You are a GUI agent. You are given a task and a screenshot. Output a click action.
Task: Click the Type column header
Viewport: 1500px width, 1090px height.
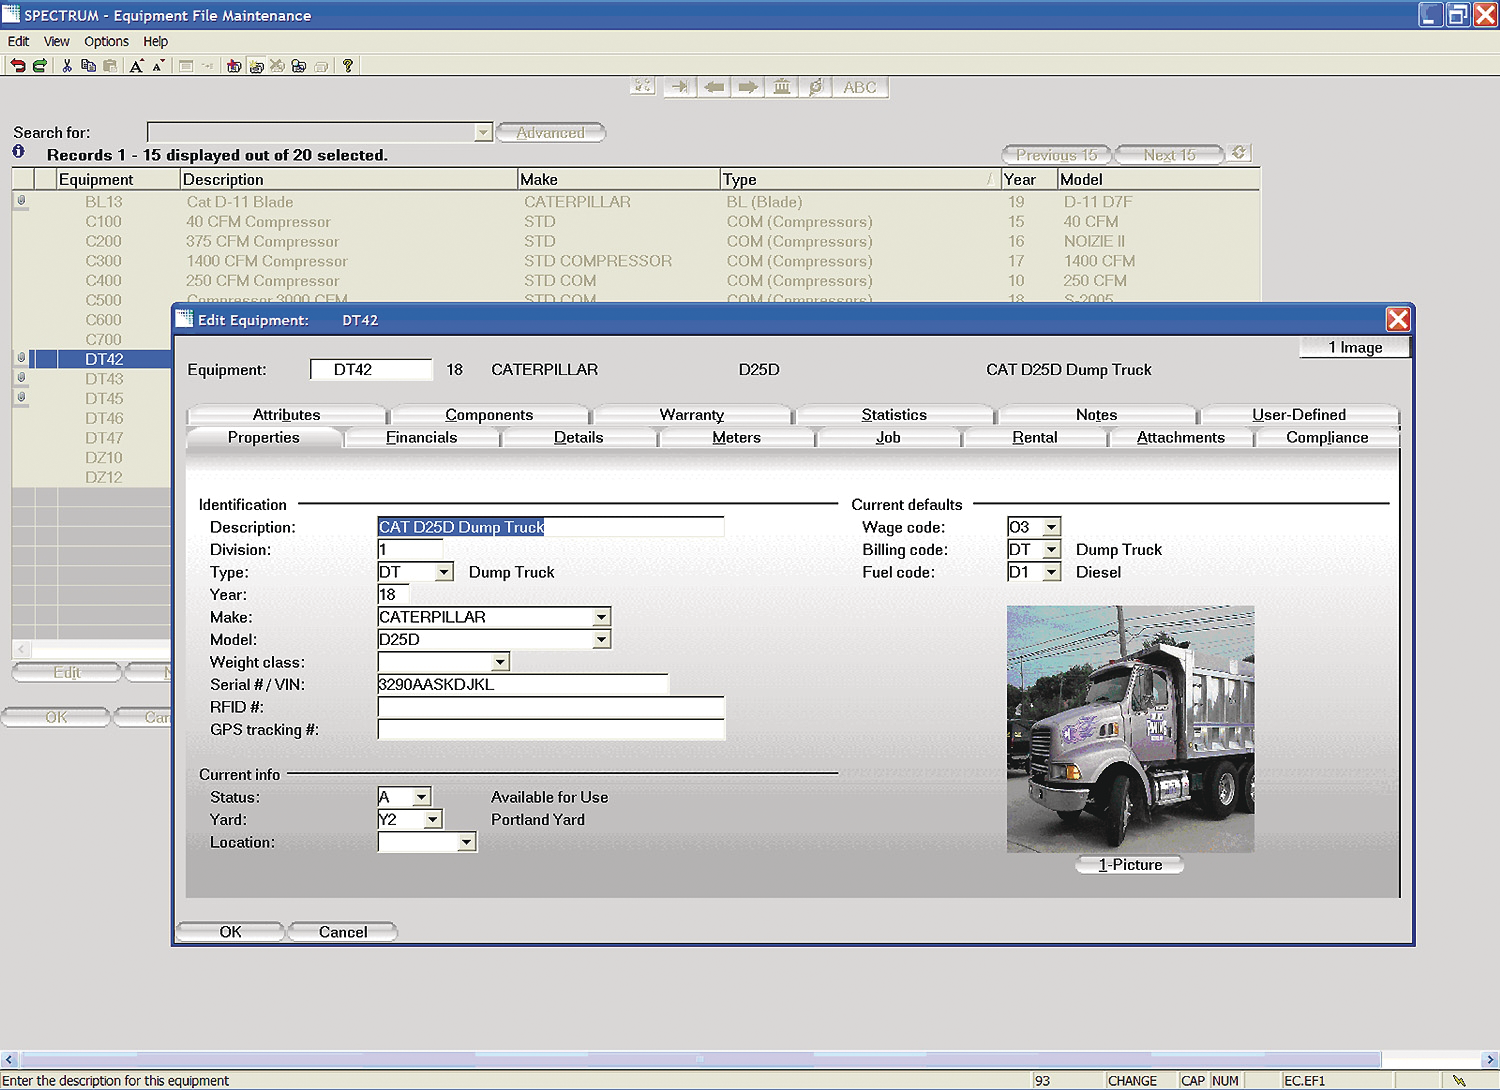tap(860, 179)
